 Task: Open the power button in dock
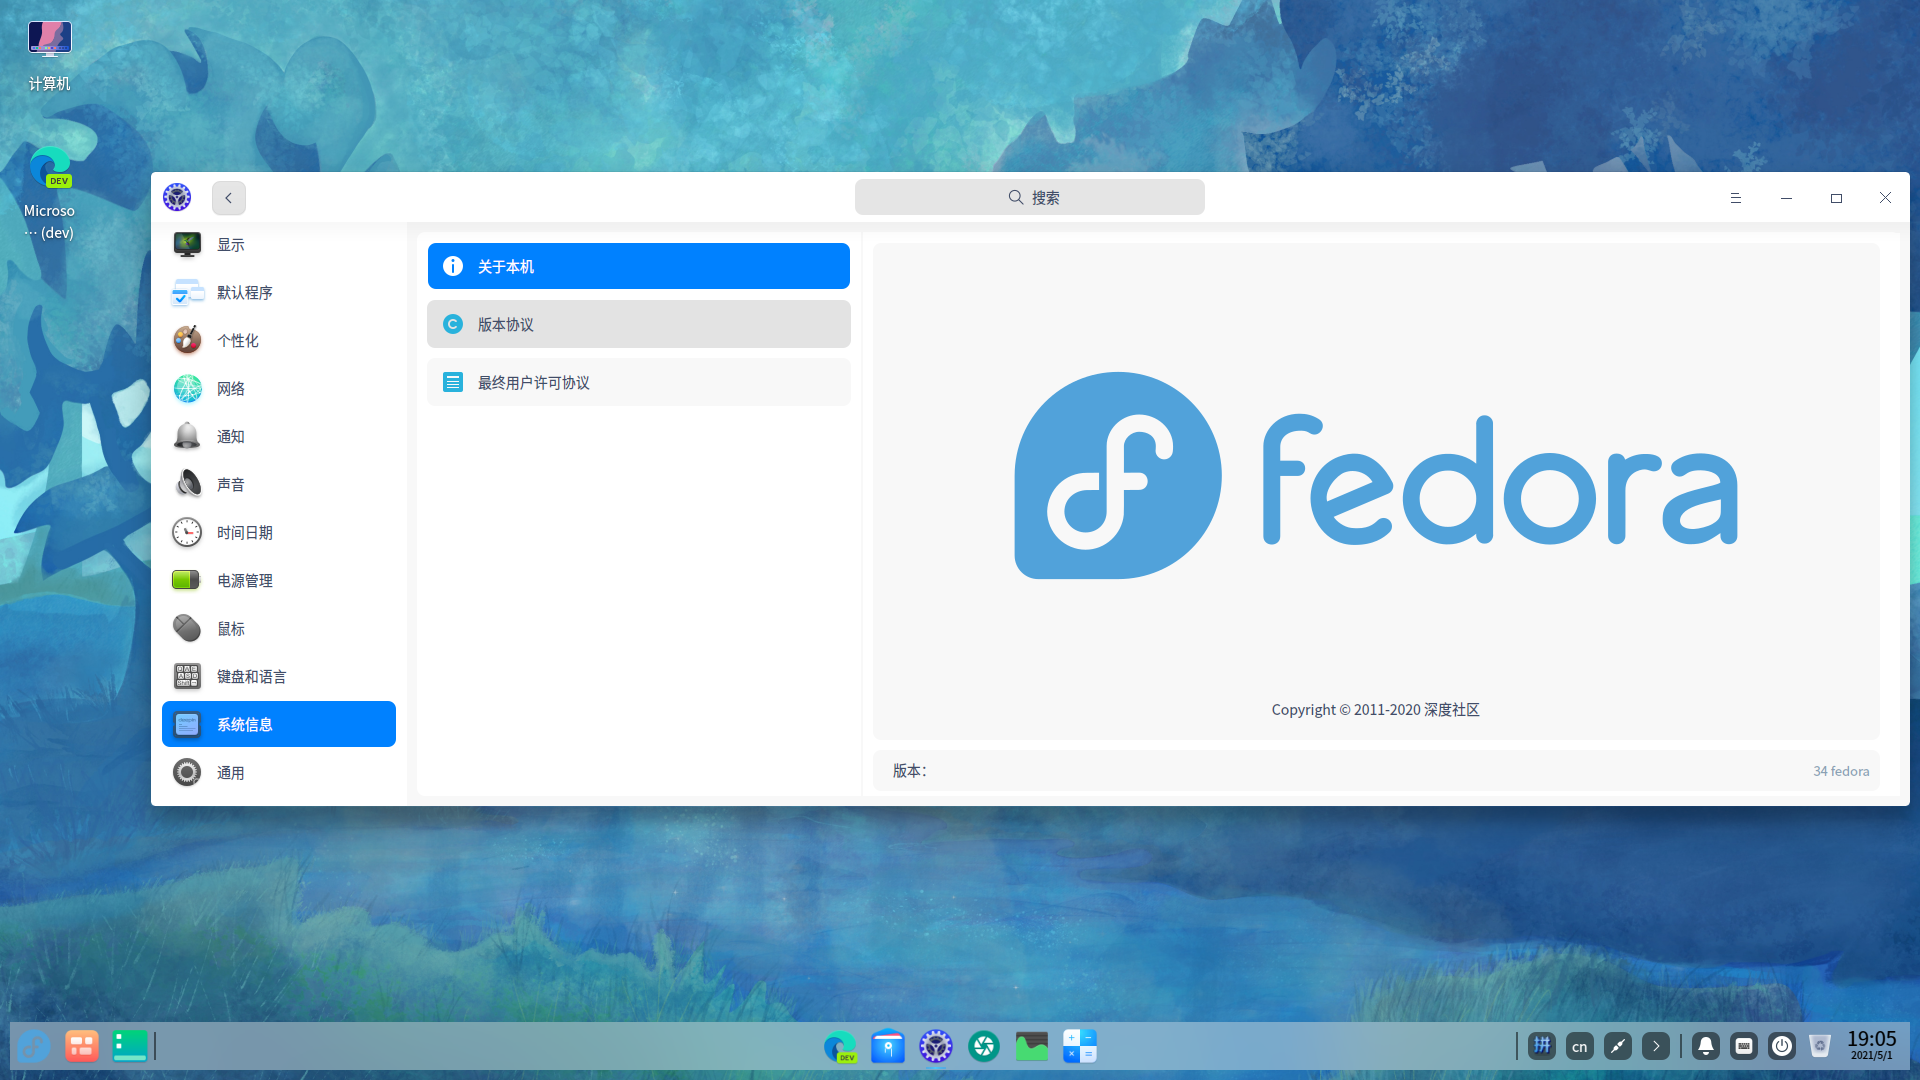click(x=1782, y=1046)
